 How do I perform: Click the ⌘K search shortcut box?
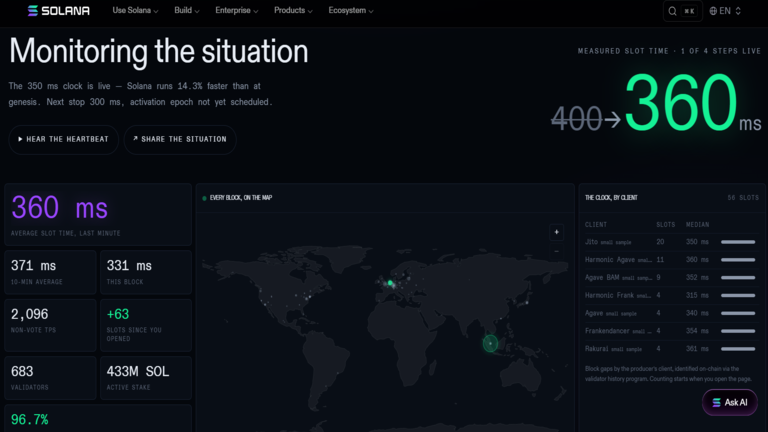pyautogui.click(x=690, y=11)
